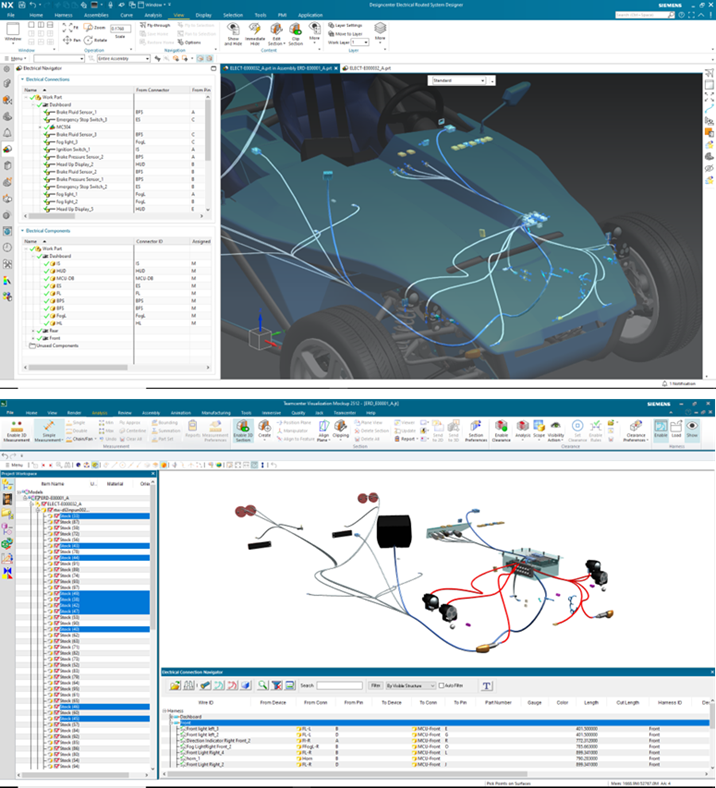Click Immediate Hide icon in NX ribbon
716x788 pixels.
(x=255, y=34)
